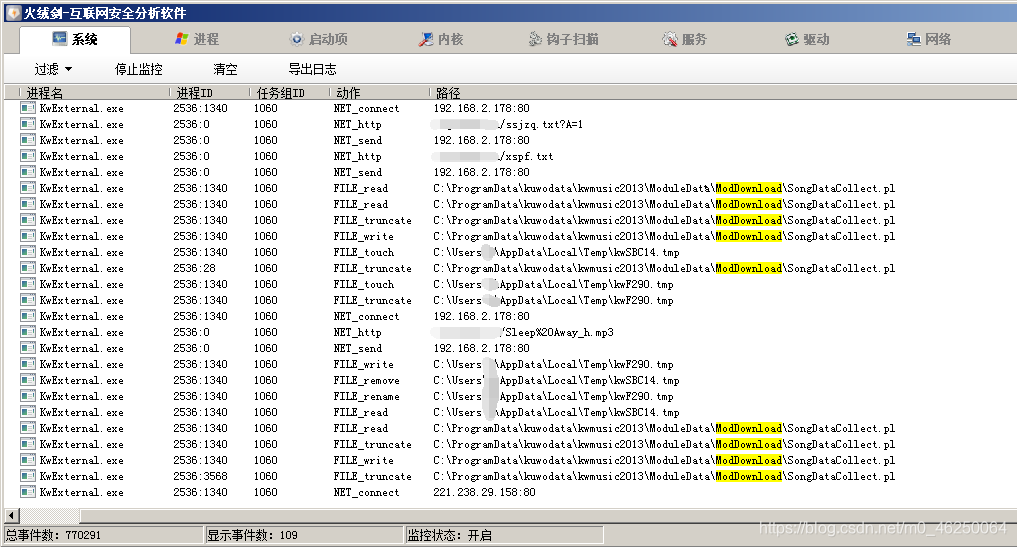
Task: Click the 火绒剑 shield icon in title bar
Action: [x=13, y=12]
